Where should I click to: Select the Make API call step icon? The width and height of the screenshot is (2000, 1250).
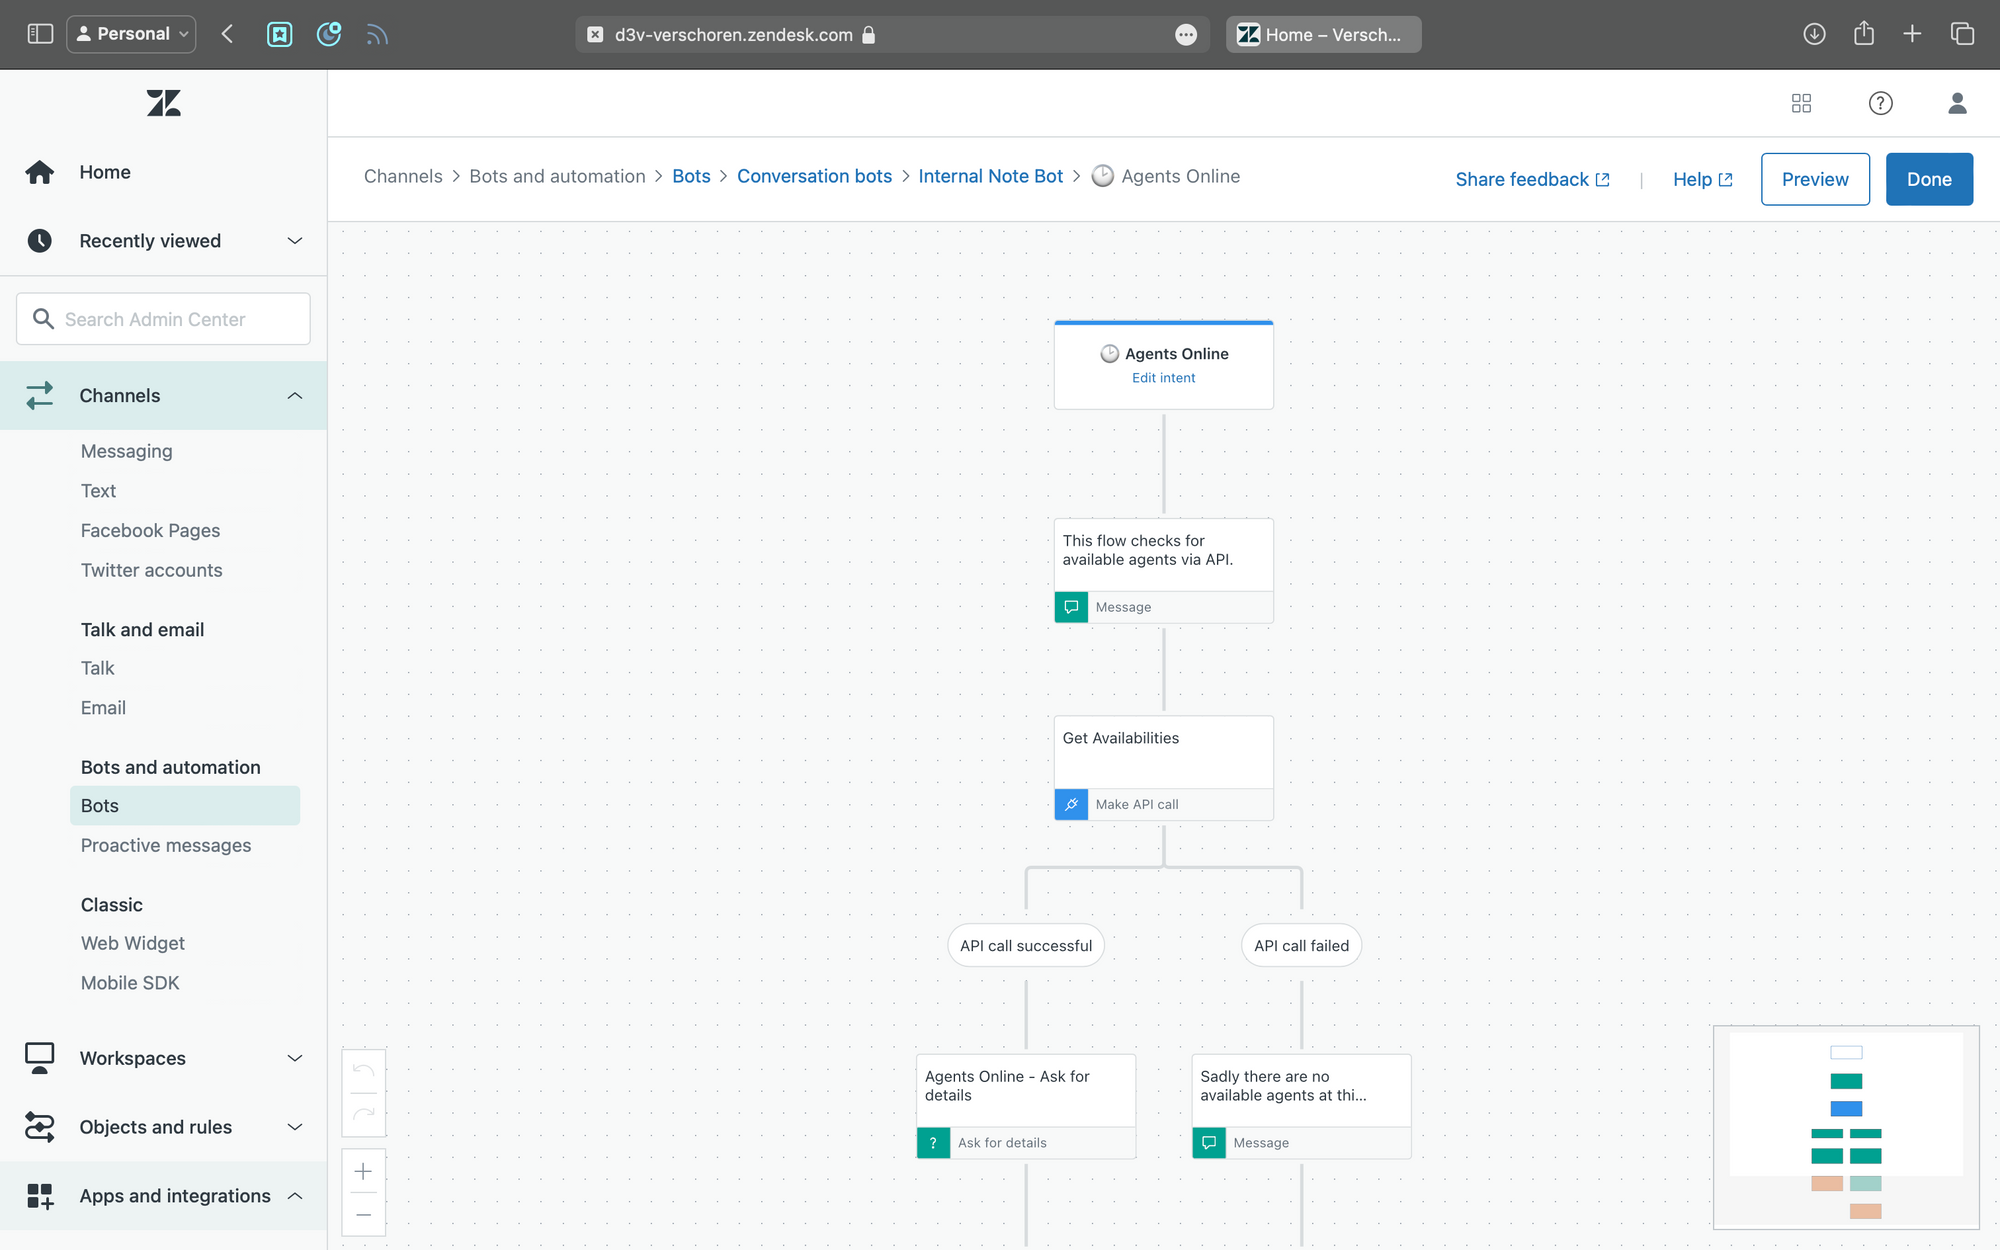tap(1071, 804)
